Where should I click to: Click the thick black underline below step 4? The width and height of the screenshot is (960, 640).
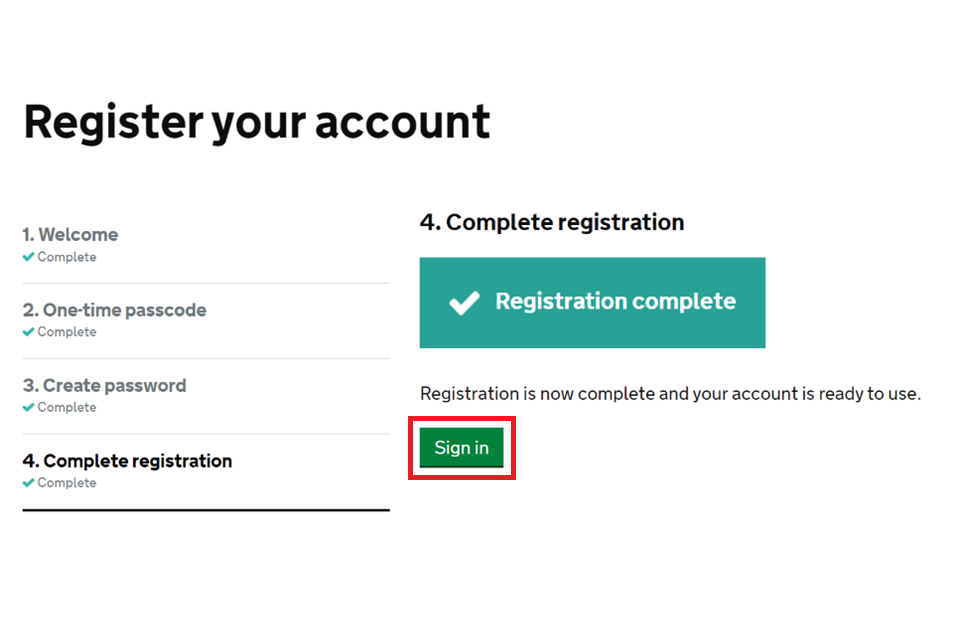pyautogui.click(x=205, y=510)
